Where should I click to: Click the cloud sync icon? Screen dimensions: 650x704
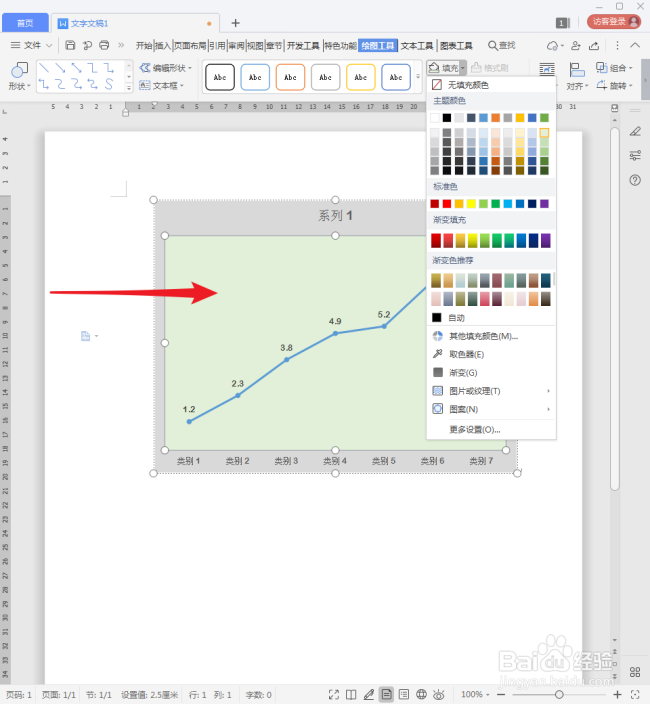[552, 45]
